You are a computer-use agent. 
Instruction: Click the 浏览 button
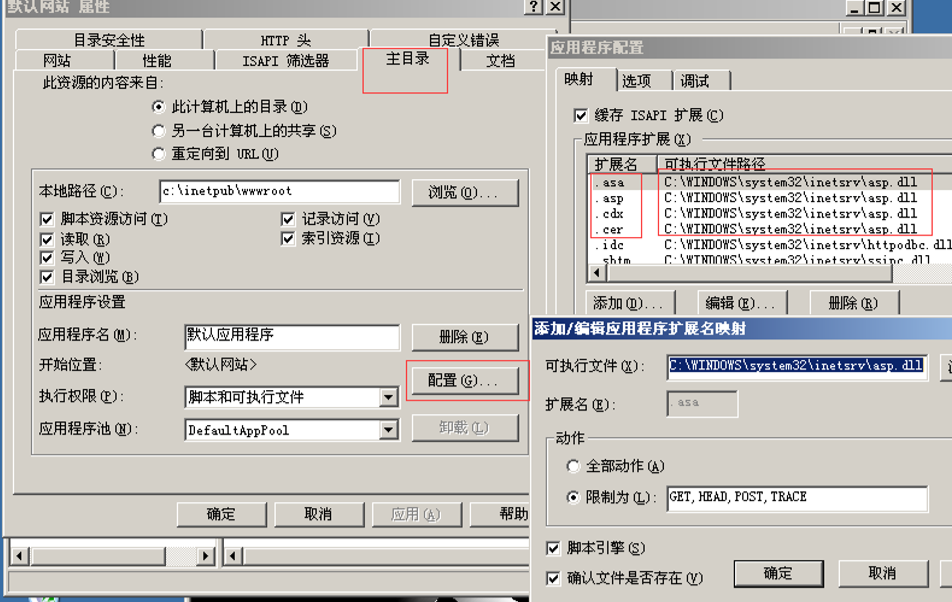(x=465, y=192)
